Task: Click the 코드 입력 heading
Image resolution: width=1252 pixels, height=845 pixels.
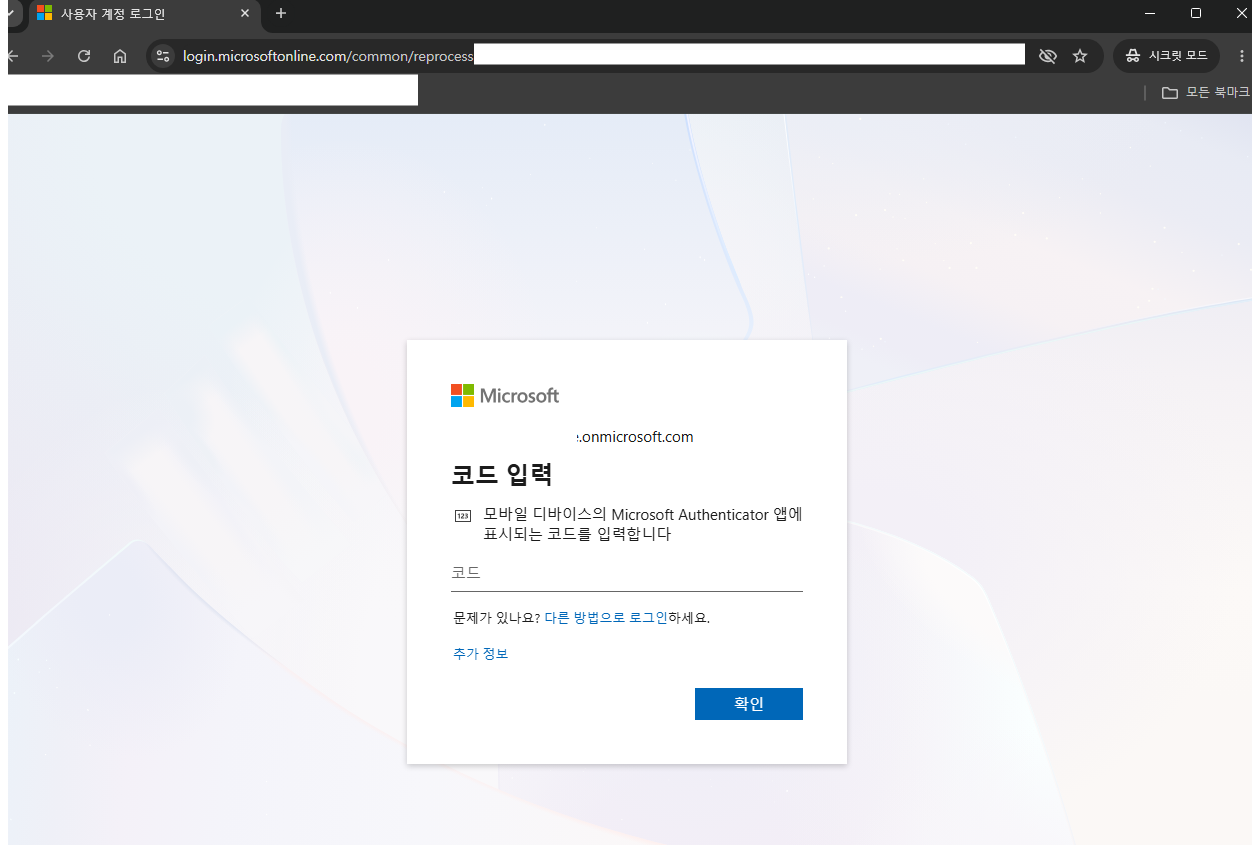Action: pos(502,474)
